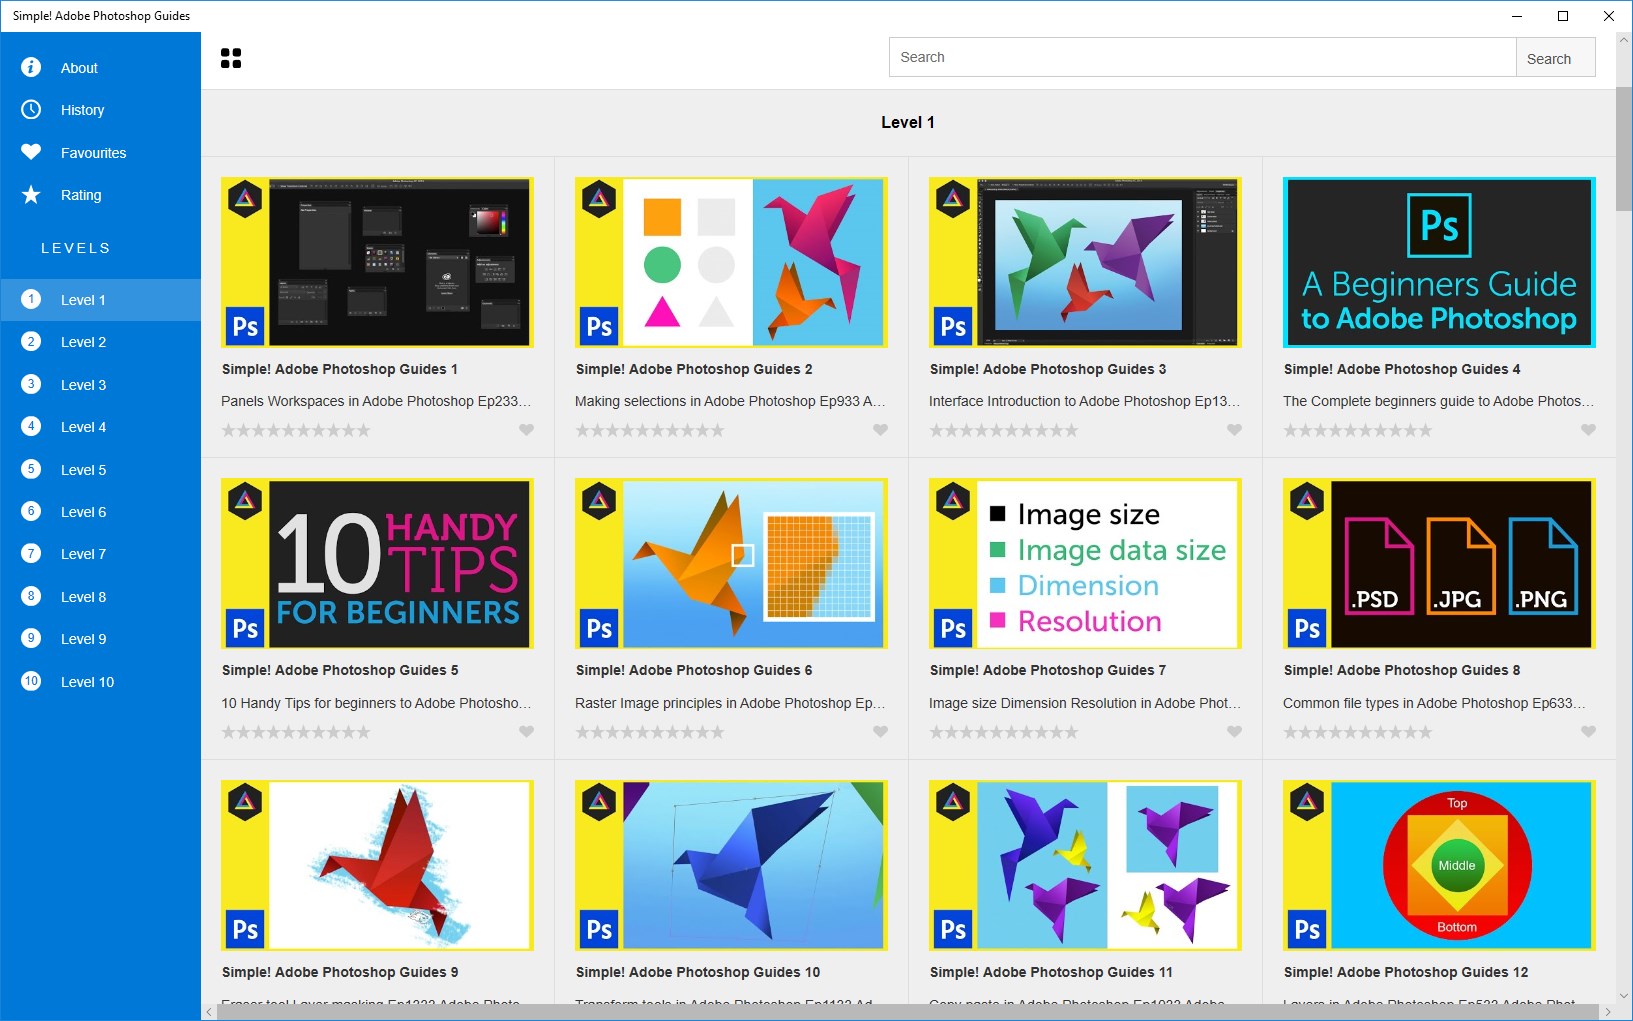Click the Level 7 number badge
The width and height of the screenshot is (1633, 1021).
tap(31, 553)
